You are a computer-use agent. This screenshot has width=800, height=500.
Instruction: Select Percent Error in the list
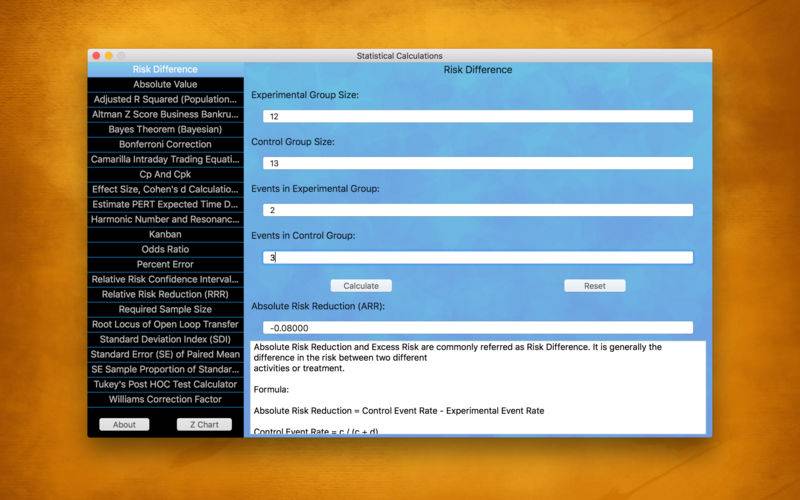click(x=165, y=264)
